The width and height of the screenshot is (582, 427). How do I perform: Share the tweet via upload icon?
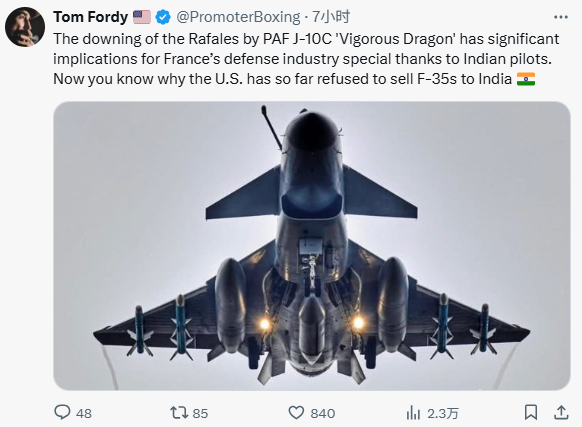561,413
